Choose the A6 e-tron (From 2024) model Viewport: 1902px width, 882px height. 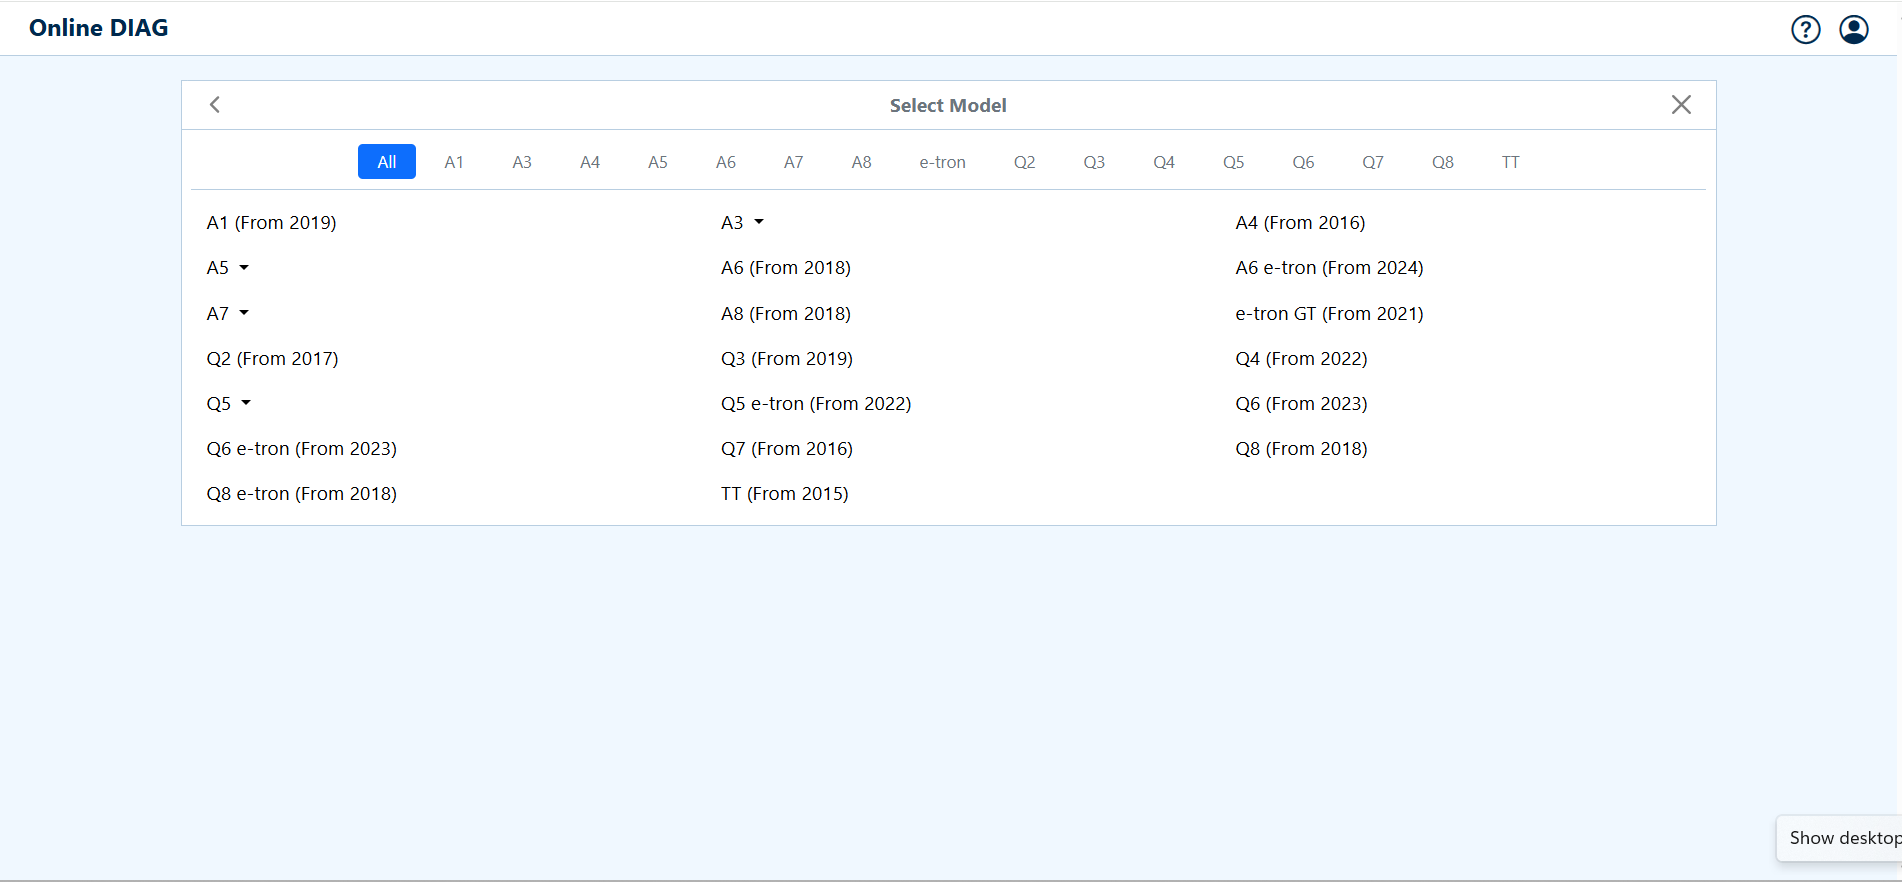tap(1329, 268)
